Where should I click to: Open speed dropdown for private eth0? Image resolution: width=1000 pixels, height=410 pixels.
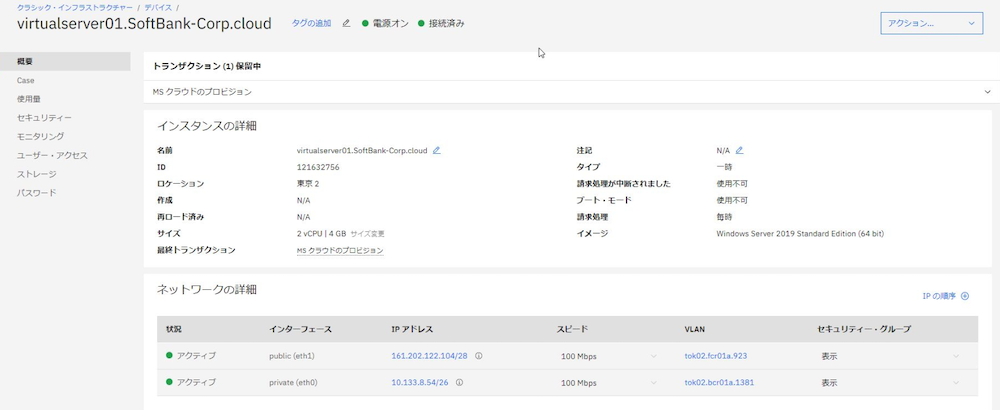(x=655, y=382)
